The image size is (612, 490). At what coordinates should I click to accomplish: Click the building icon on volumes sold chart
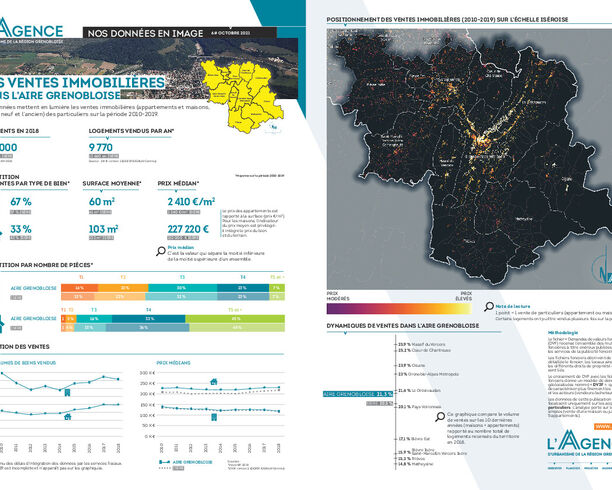pyautogui.click(x=67, y=392)
